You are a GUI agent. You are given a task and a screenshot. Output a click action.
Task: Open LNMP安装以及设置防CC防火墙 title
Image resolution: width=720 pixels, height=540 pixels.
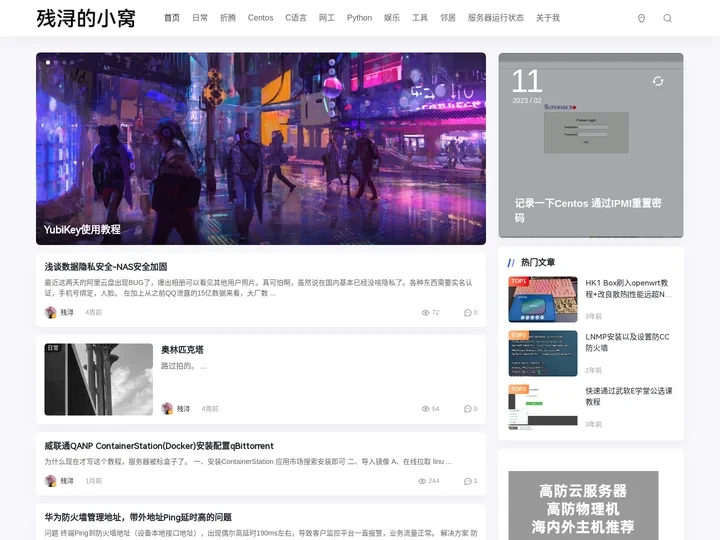(627, 343)
